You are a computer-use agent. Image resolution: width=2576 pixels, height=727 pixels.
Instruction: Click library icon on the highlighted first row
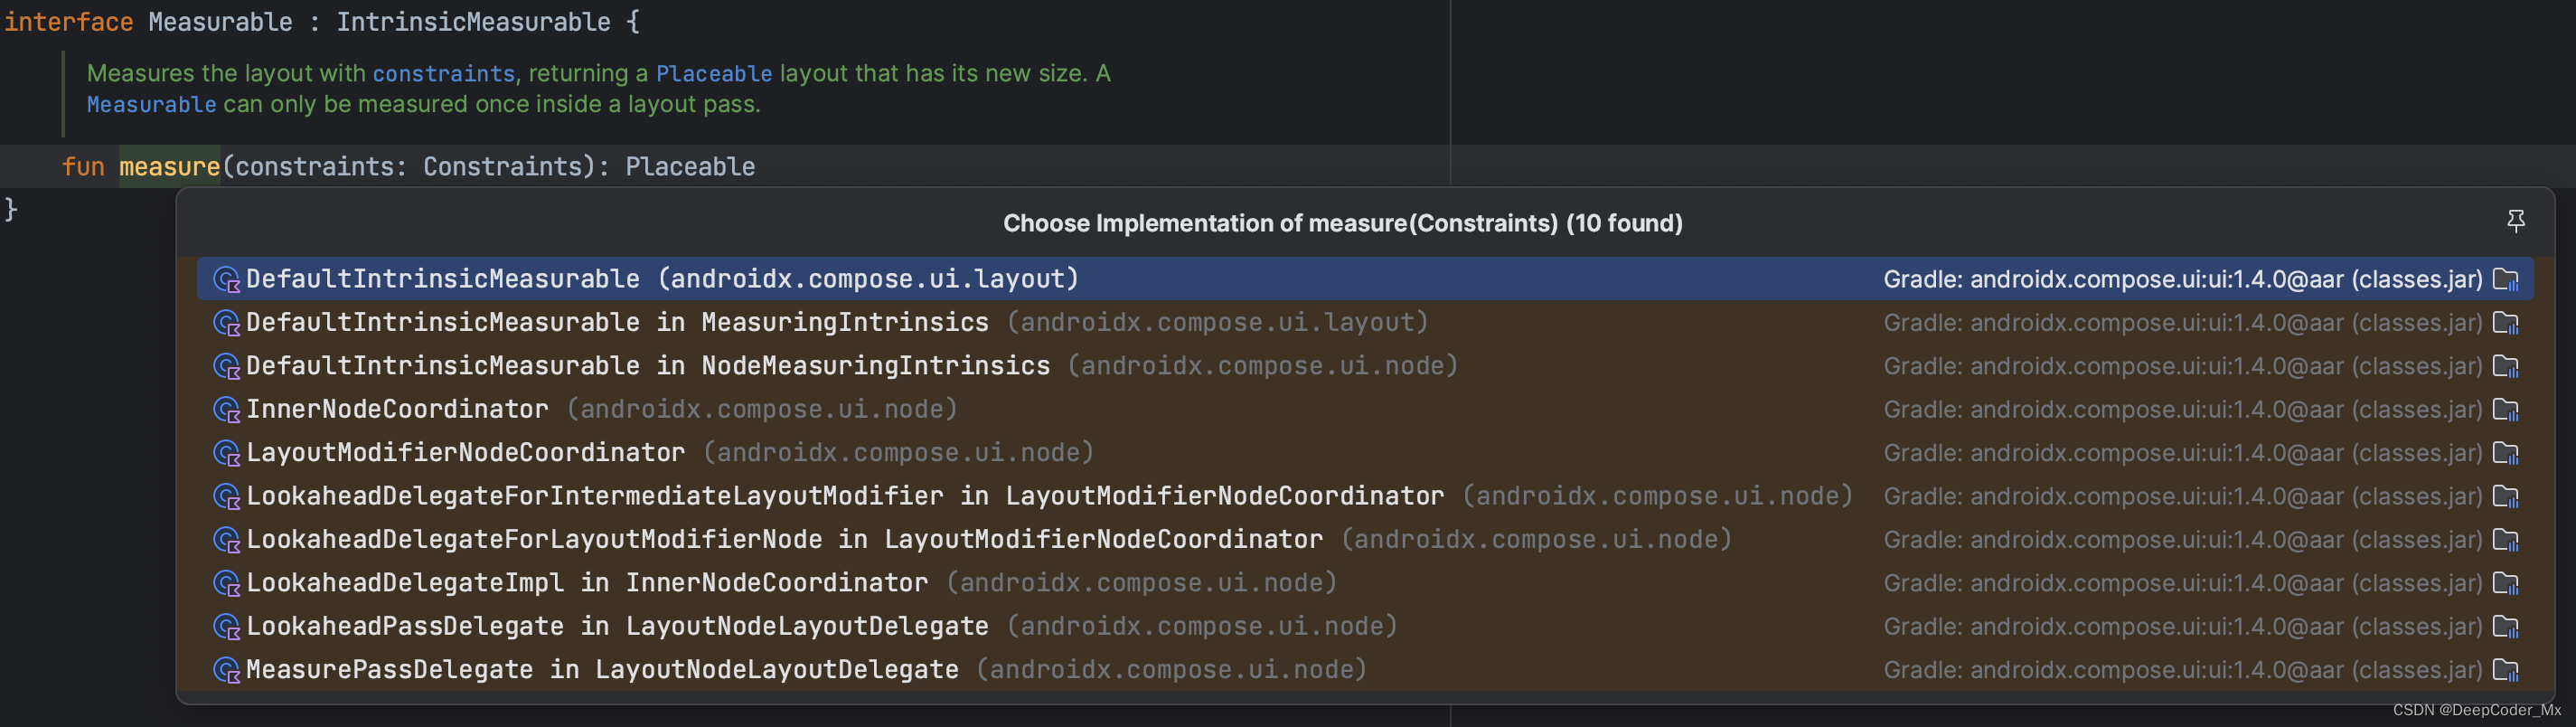tap(2506, 279)
